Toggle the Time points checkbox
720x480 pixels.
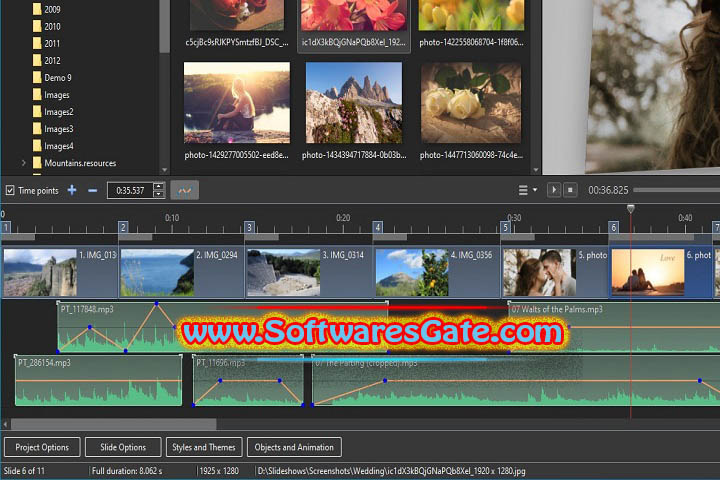10,190
